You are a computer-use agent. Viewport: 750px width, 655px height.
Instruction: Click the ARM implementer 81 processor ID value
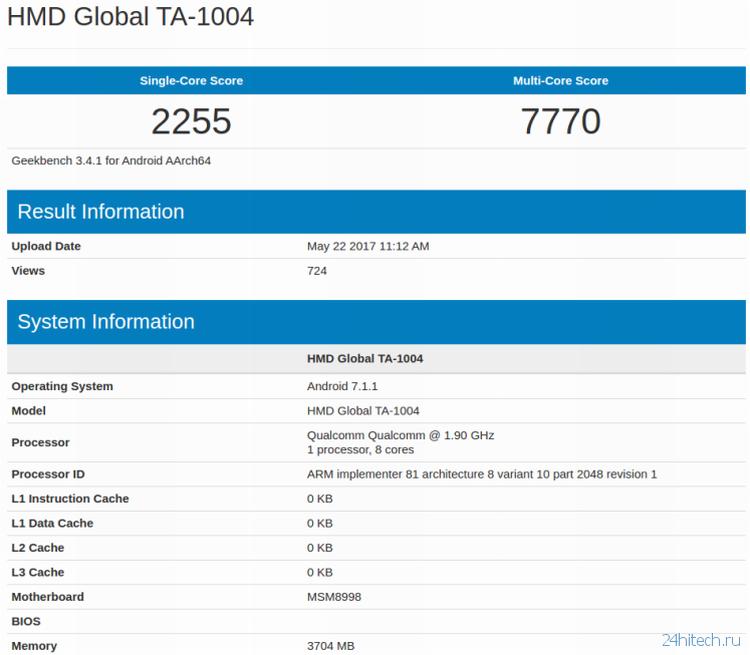[481, 474]
